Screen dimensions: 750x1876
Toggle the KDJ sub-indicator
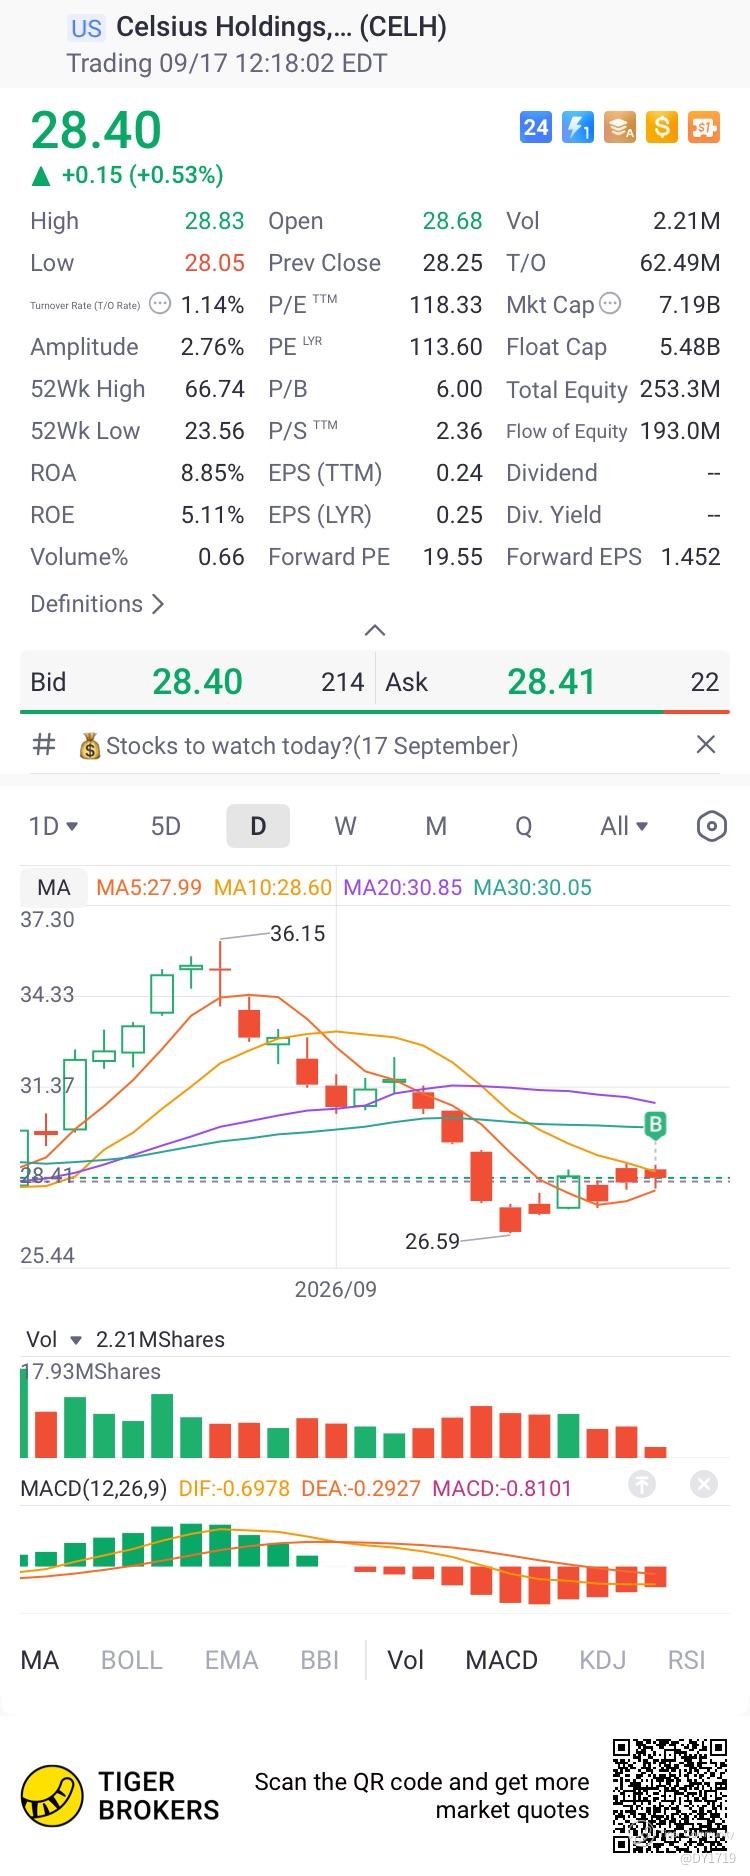click(x=603, y=1661)
